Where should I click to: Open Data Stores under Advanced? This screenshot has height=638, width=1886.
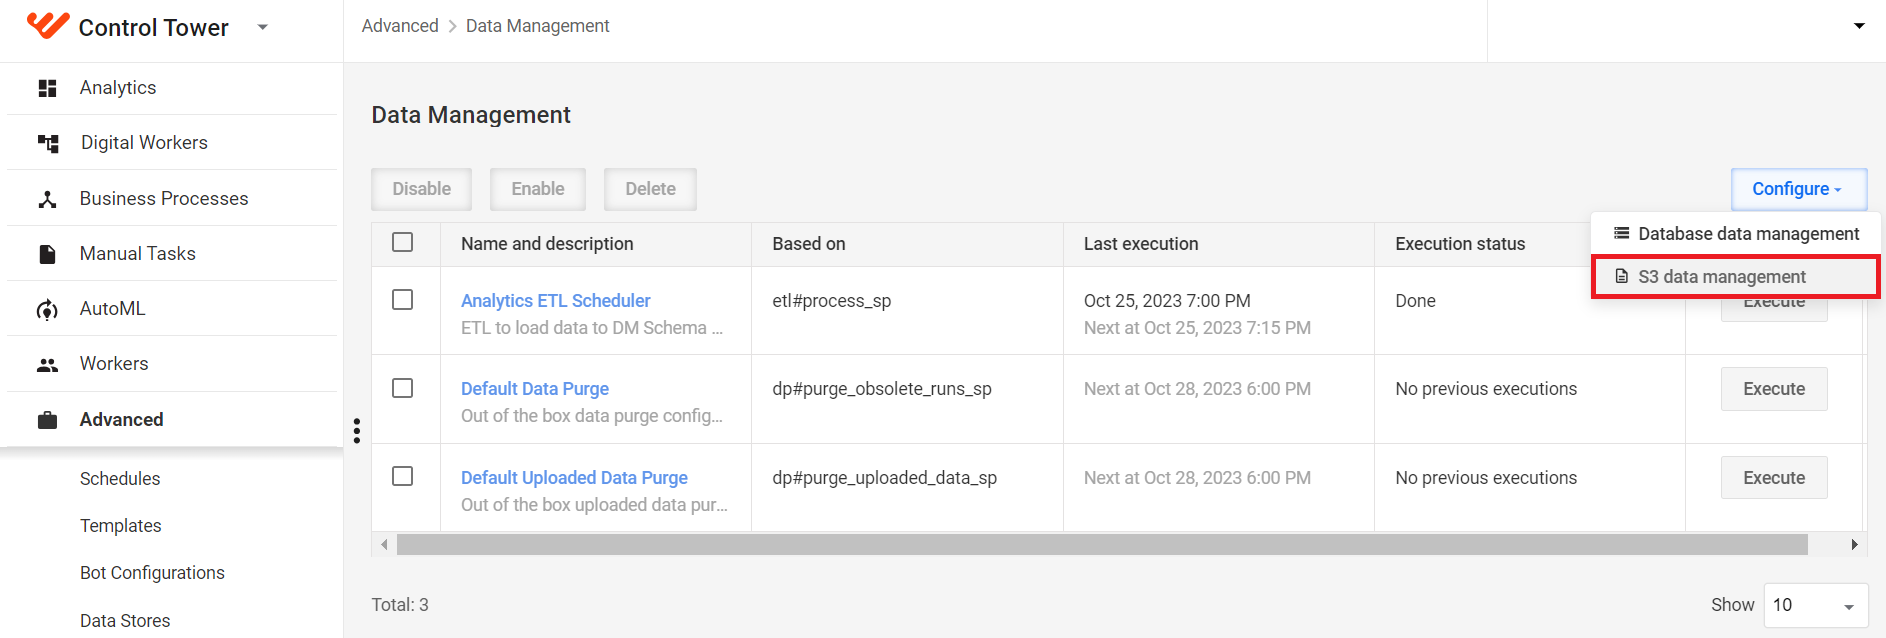coord(125,621)
